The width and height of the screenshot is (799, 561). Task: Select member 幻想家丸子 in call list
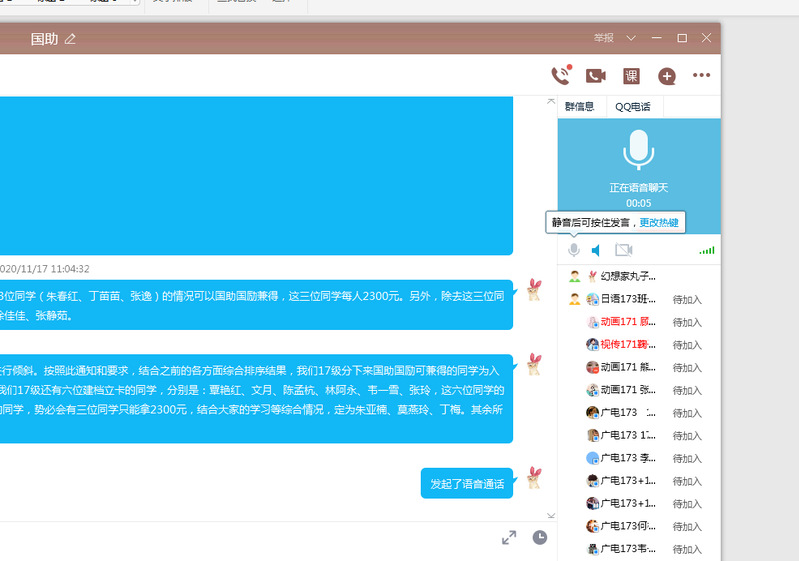[628, 276]
